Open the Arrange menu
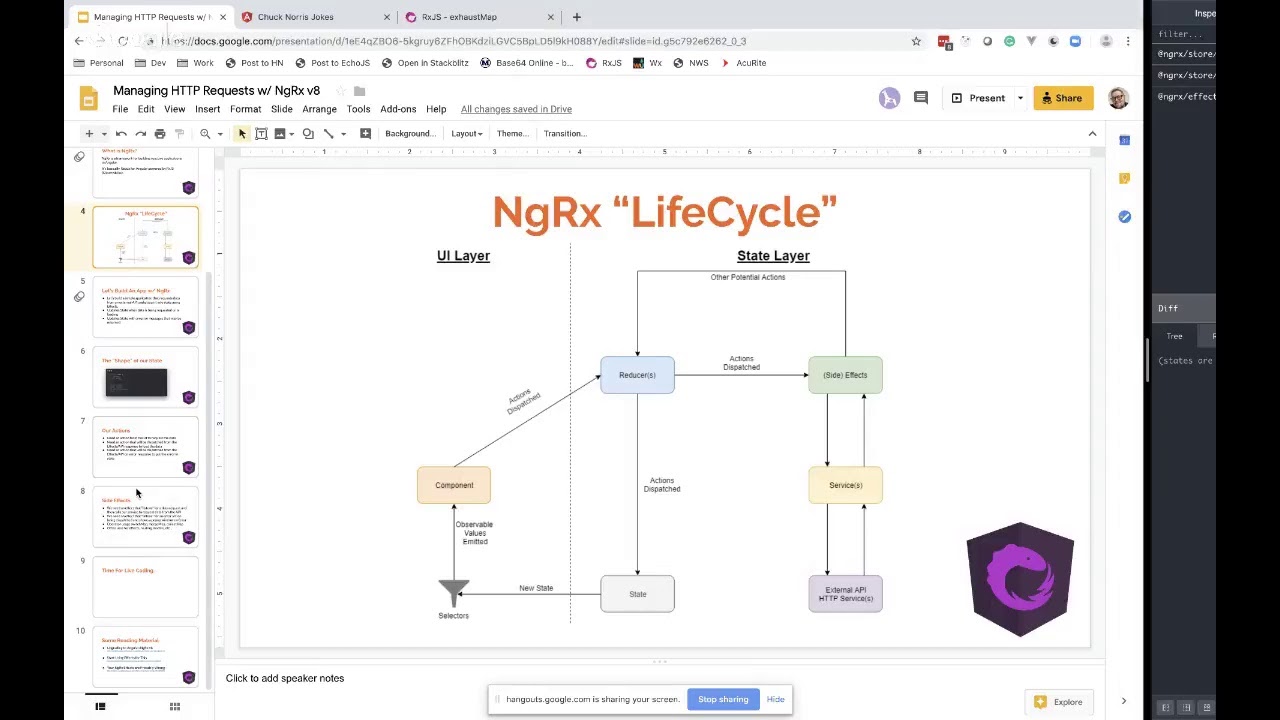The height and width of the screenshot is (720, 1280). tap(319, 109)
